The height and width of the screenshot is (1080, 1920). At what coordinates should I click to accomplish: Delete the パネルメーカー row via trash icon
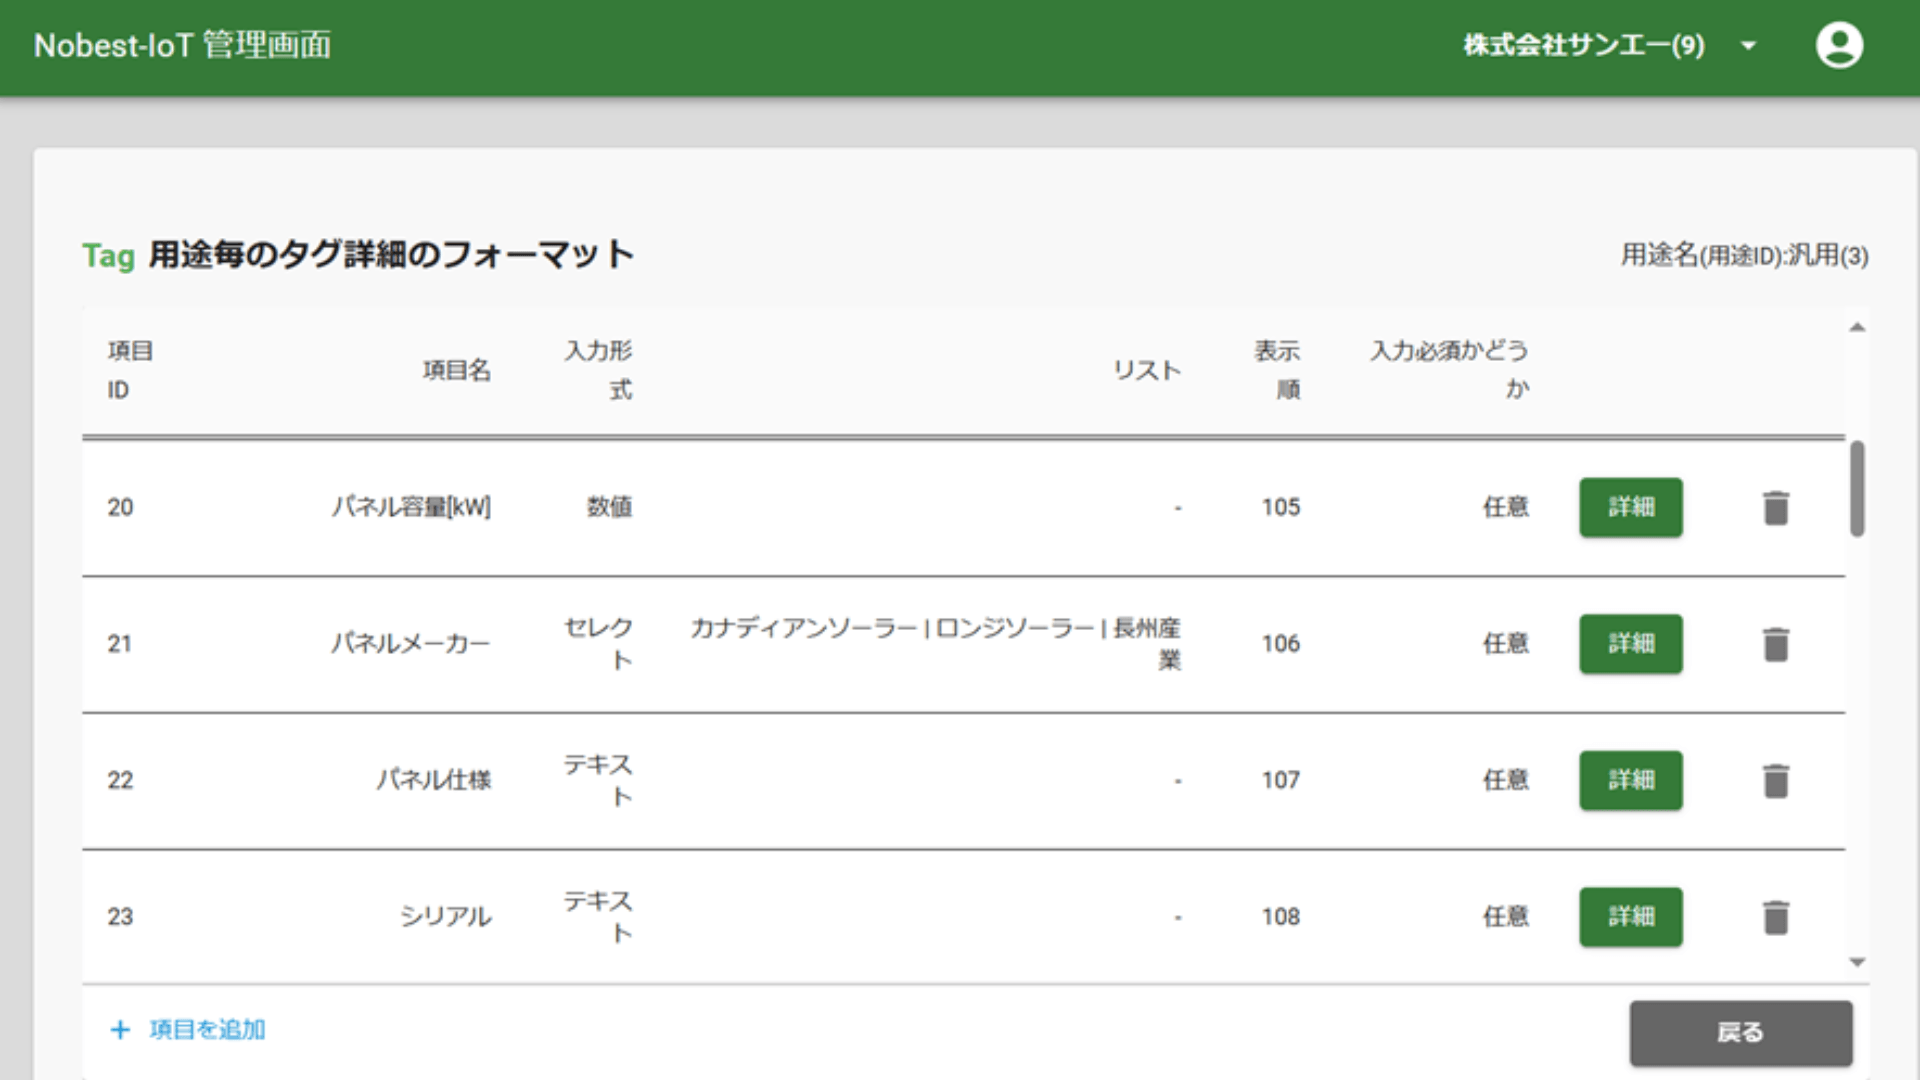click(x=1776, y=645)
